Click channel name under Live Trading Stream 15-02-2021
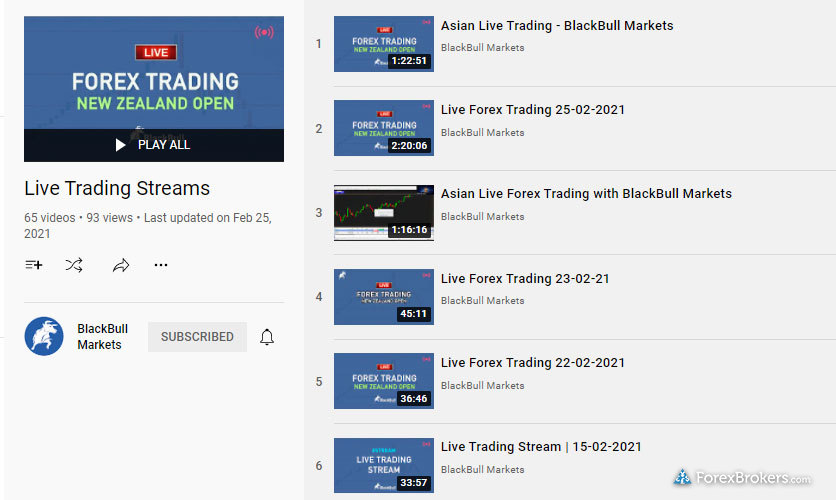The image size is (836, 500). pyautogui.click(x=483, y=470)
